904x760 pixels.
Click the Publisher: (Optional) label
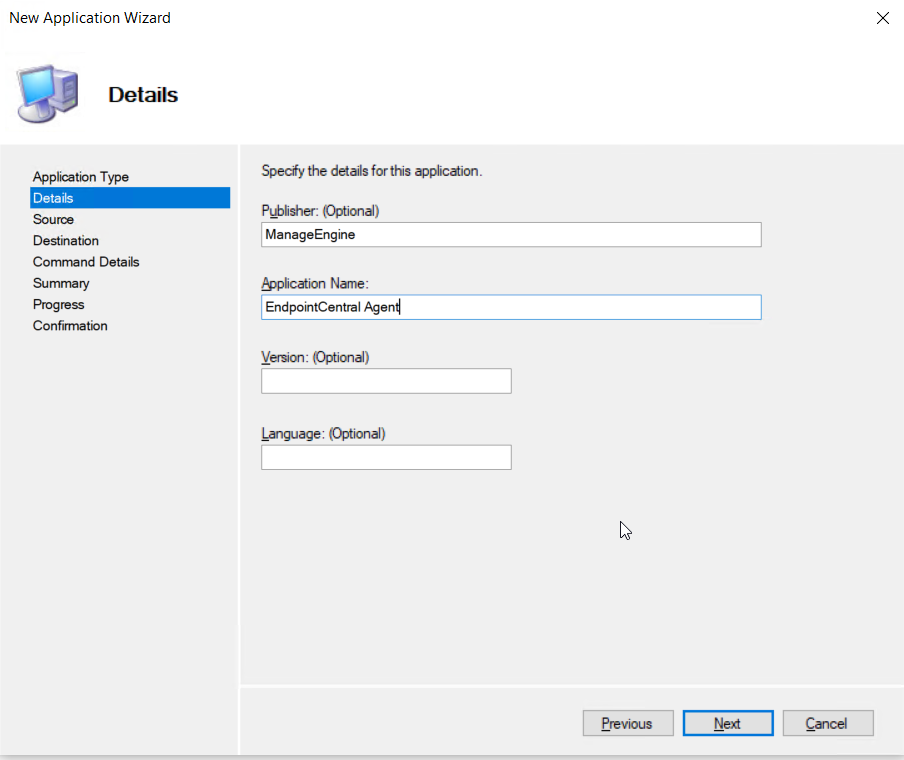pos(320,211)
